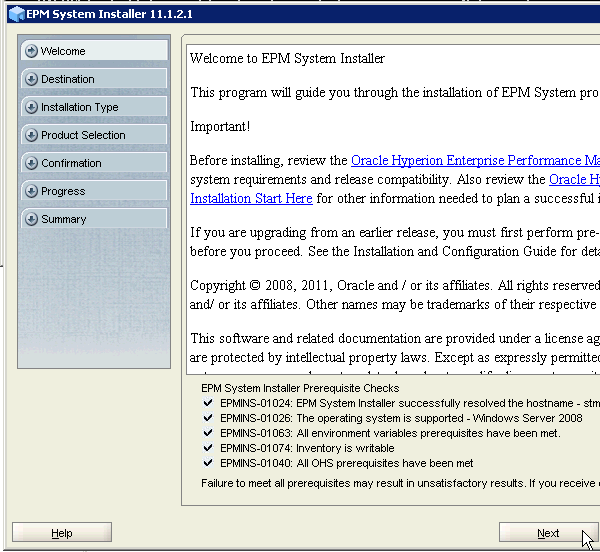Click the Product Selection step arrow icon
Image resolution: width=600 pixels, height=552 pixels.
tap(31, 135)
